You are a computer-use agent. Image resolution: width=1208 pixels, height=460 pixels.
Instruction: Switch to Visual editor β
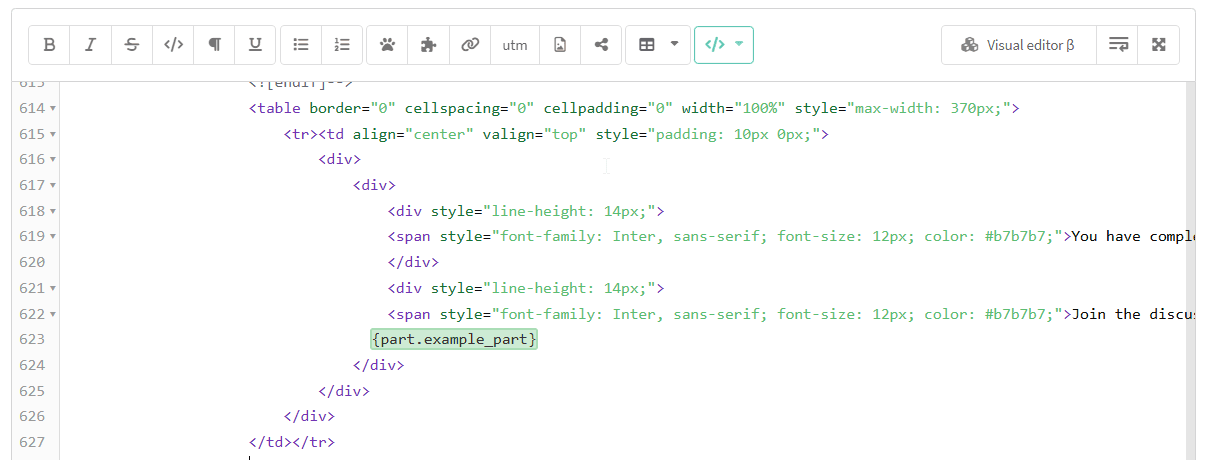pos(1019,45)
